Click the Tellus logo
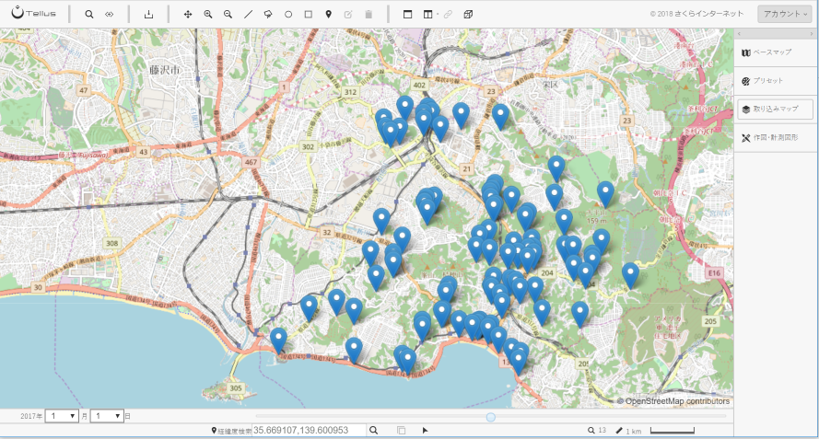This screenshot has height=439, width=819. (x=33, y=14)
